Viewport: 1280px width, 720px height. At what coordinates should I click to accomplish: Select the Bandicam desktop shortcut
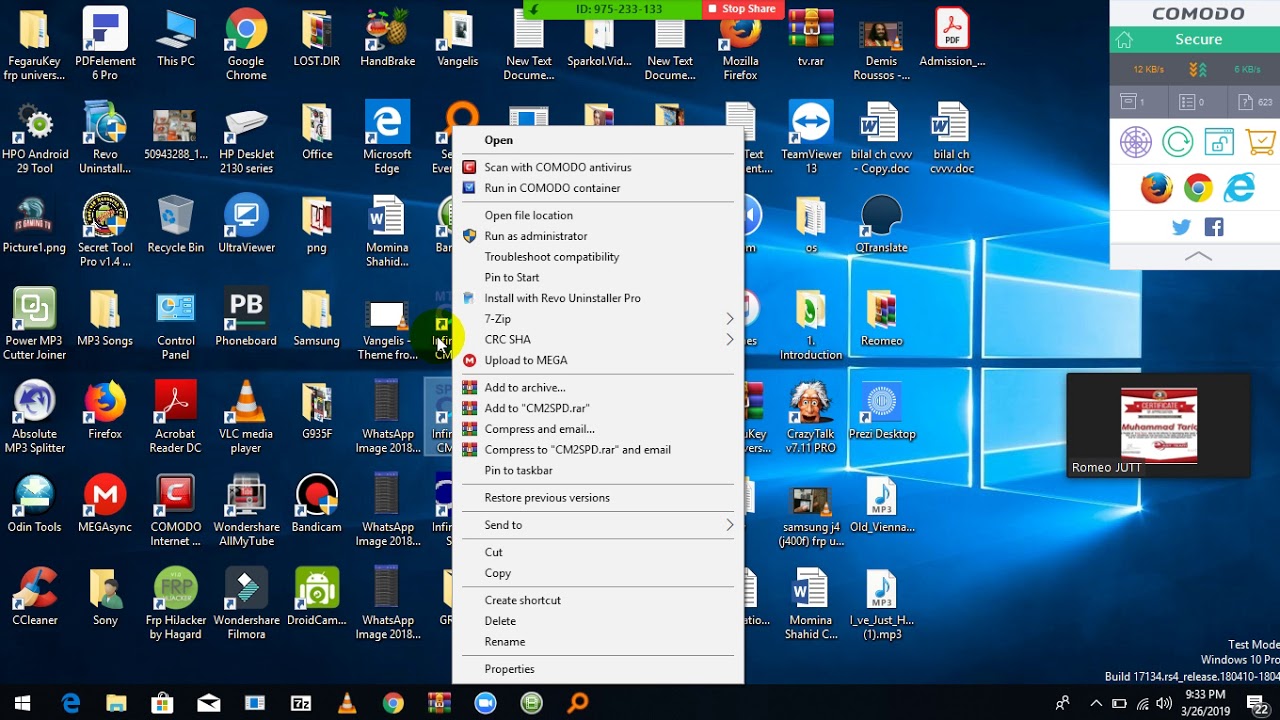317,503
